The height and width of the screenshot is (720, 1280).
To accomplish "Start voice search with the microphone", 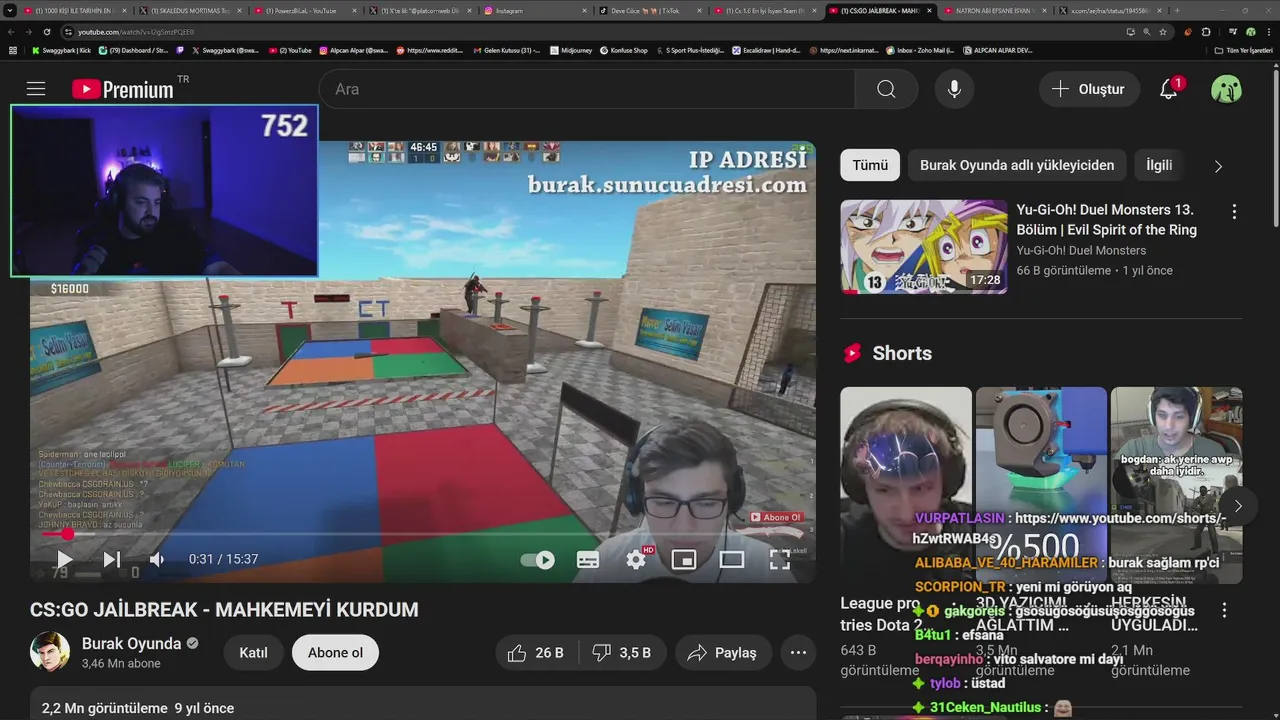I will [954, 89].
